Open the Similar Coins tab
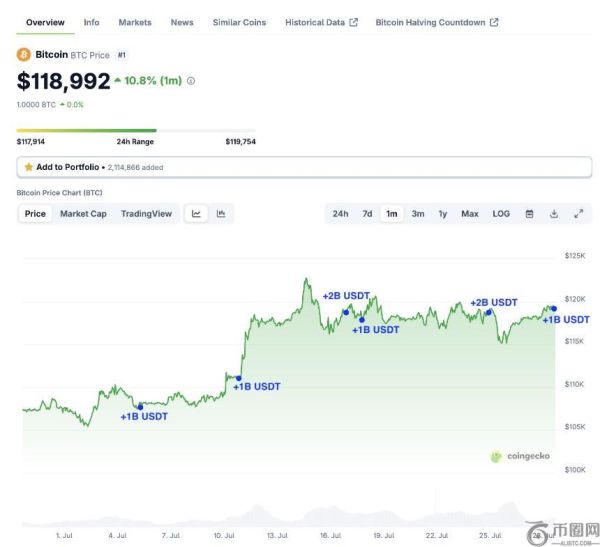The height and width of the screenshot is (547, 600). click(239, 22)
